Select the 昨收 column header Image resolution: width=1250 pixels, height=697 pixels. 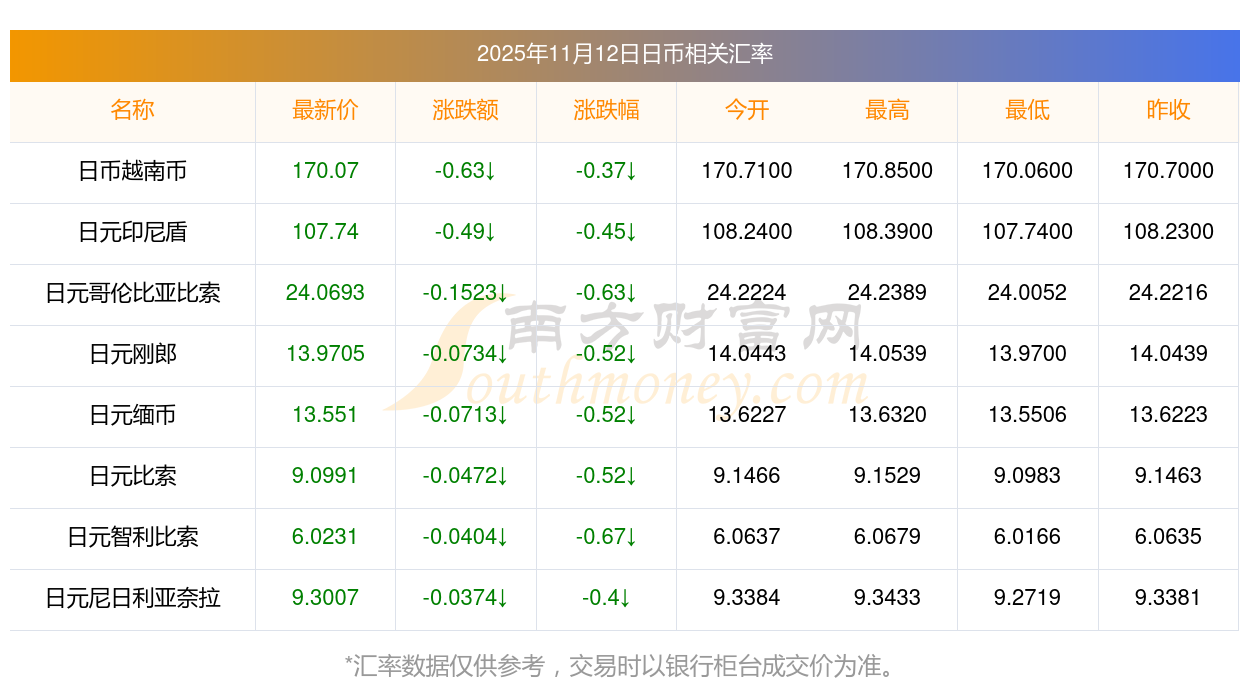click(x=1168, y=110)
